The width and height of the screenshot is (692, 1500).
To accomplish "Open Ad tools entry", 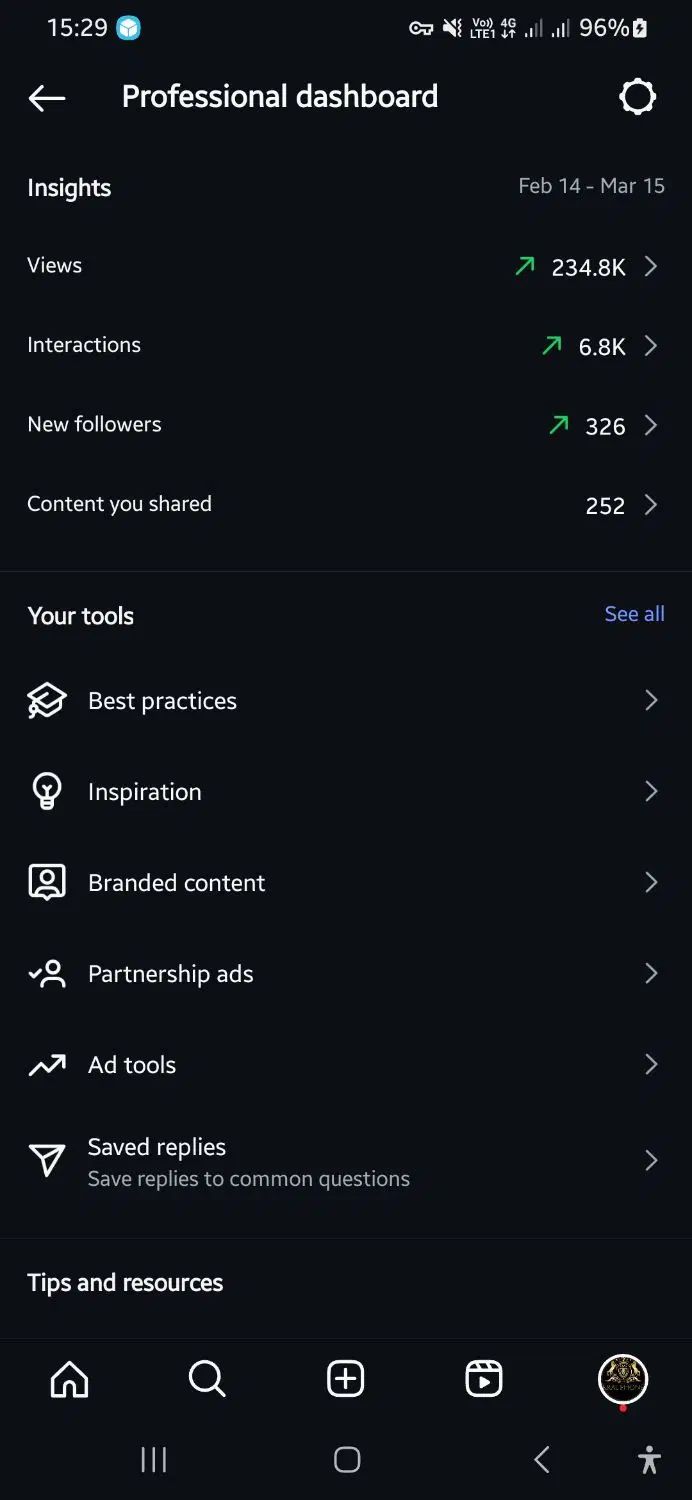I will [x=346, y=1065].
